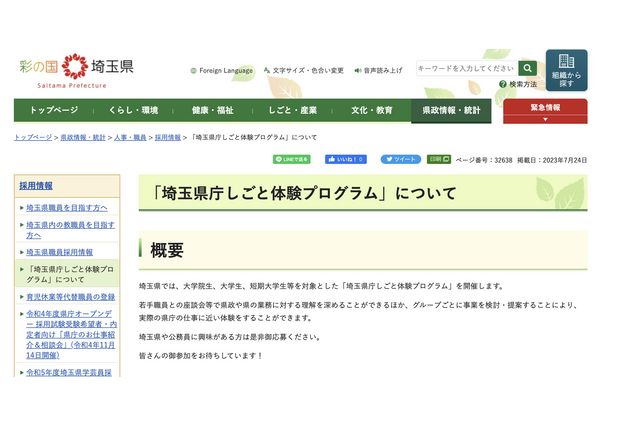This screenshot has width=640, height=426.
Task: Click the Saitama Prefecture logo
Action: coord(76,71)
